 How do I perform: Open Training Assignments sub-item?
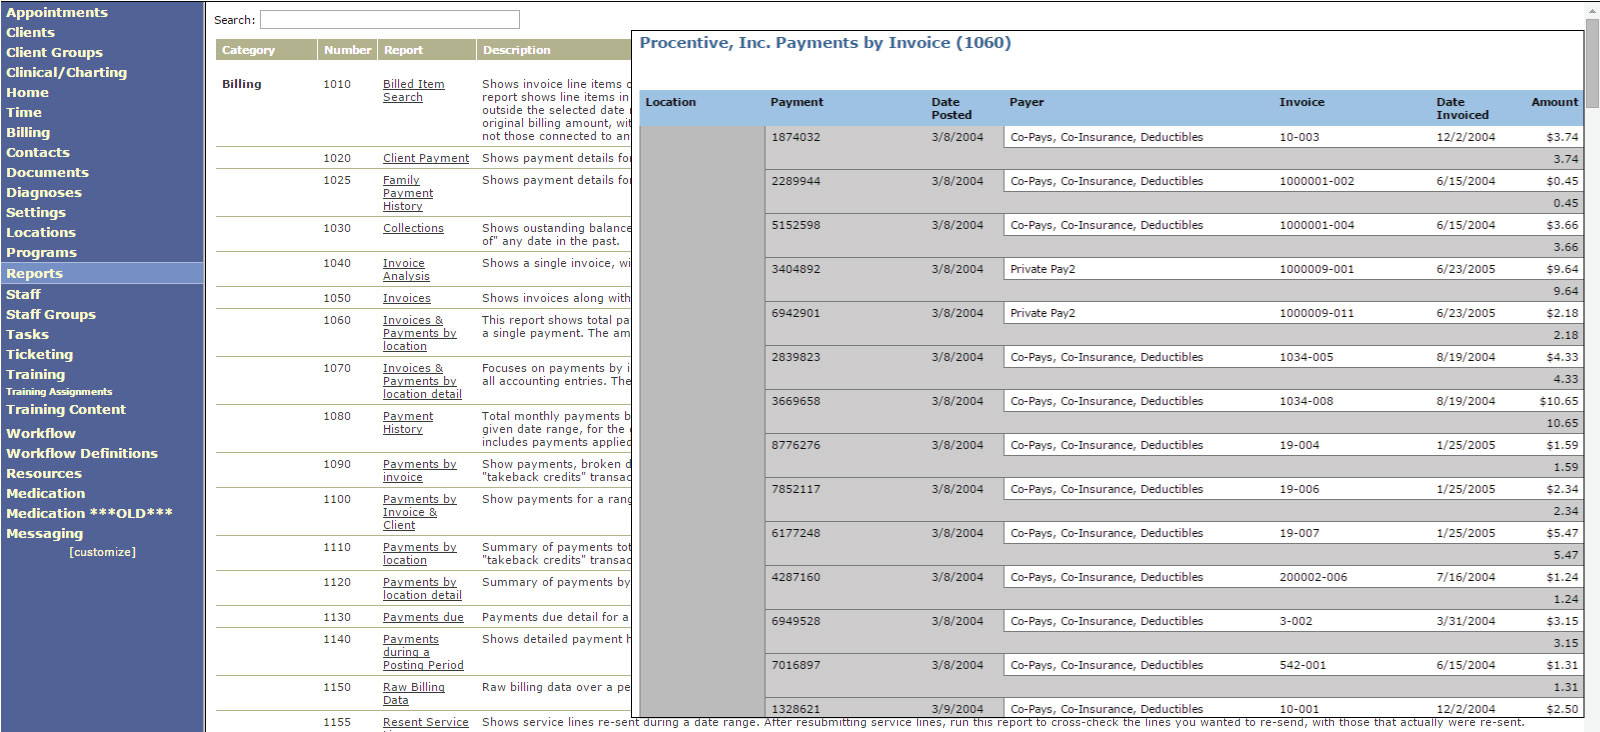pos(59,392)
